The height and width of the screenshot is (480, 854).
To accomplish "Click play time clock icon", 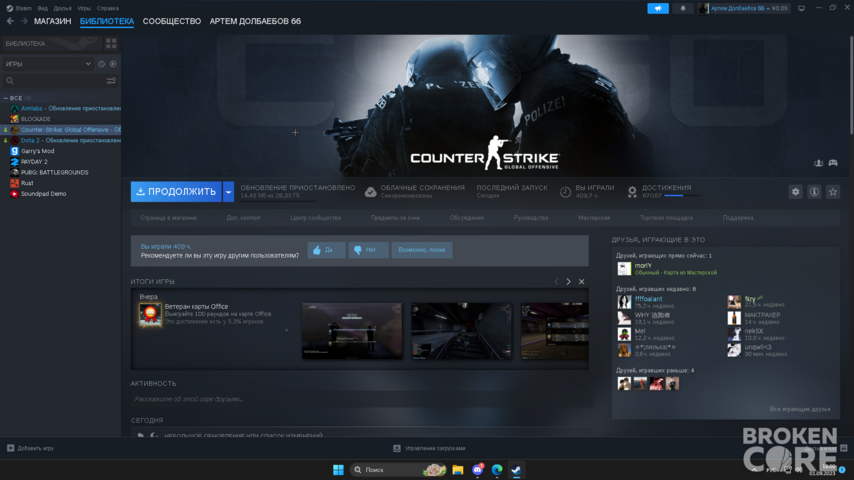I will (x=565, y=192).
